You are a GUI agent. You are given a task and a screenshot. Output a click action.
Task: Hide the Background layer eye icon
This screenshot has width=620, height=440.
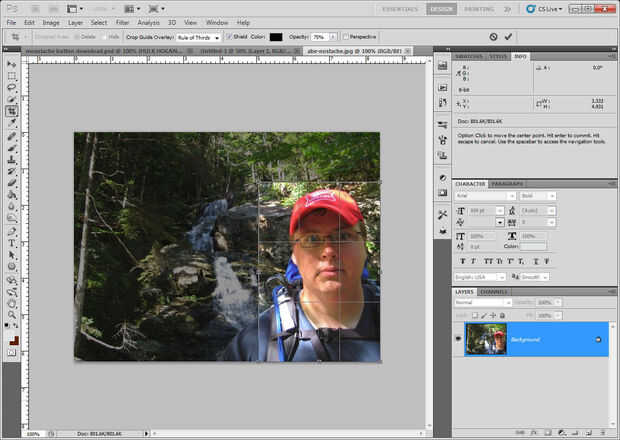tap(458, 339)
